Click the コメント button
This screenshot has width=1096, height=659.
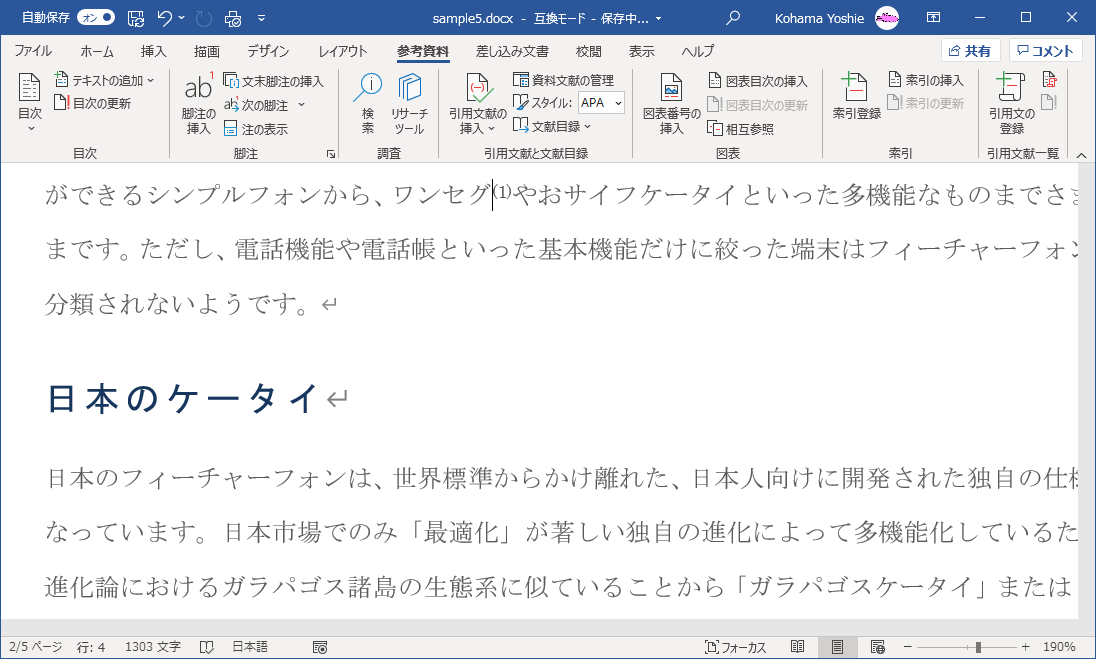point(1045,50)
